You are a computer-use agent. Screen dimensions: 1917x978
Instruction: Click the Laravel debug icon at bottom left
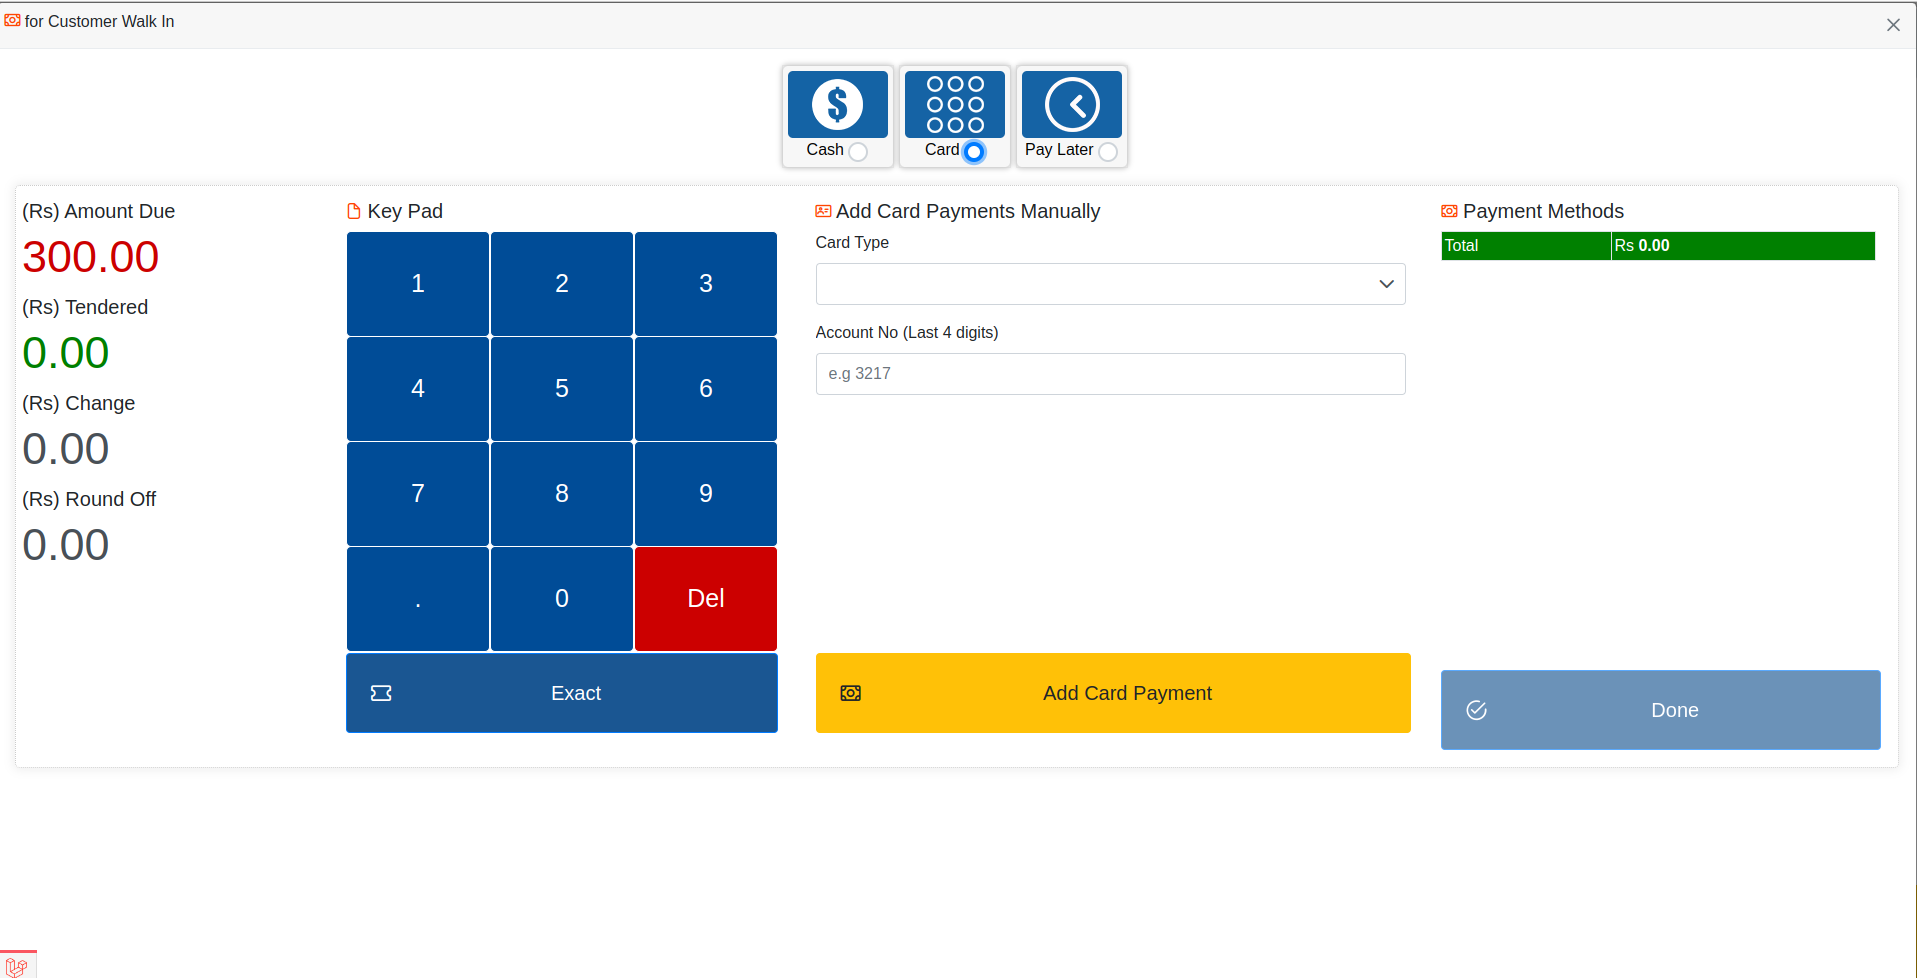17,966
